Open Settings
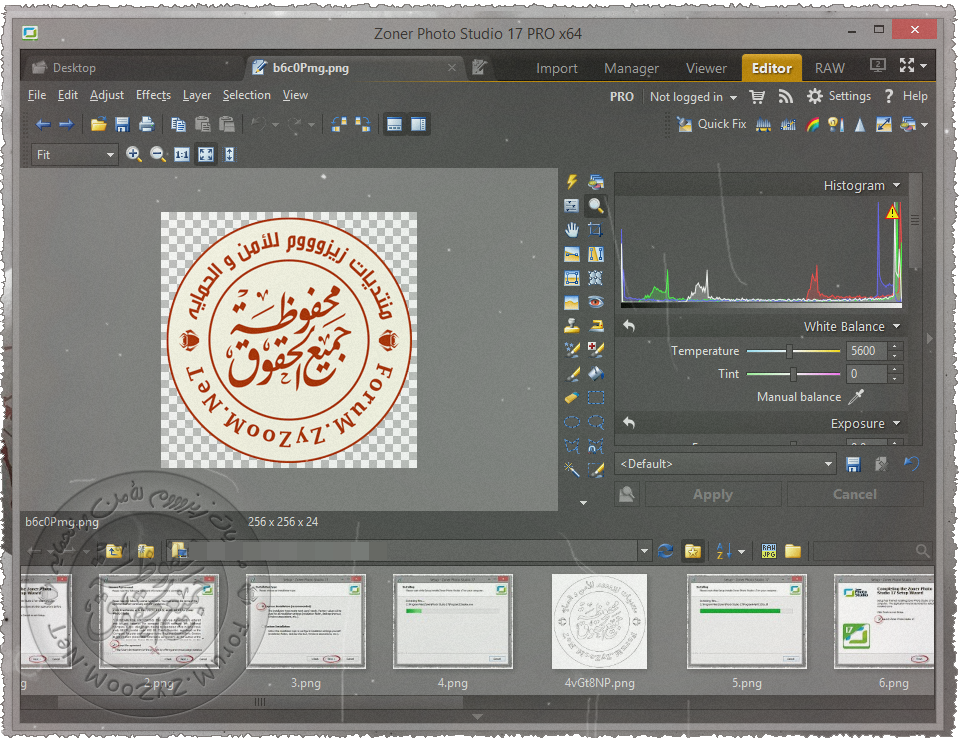960x743 pixels. 838,96
